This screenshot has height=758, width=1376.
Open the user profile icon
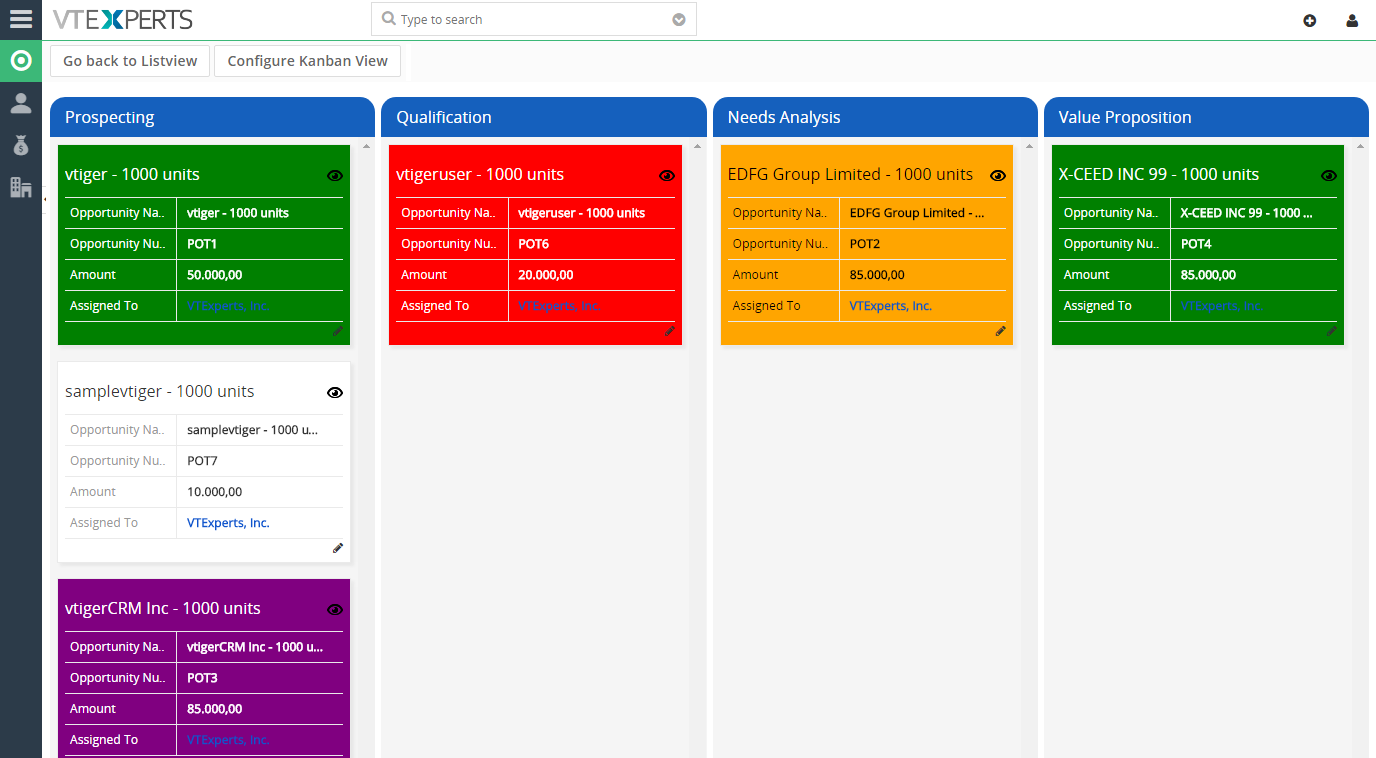pos(1352,20)
